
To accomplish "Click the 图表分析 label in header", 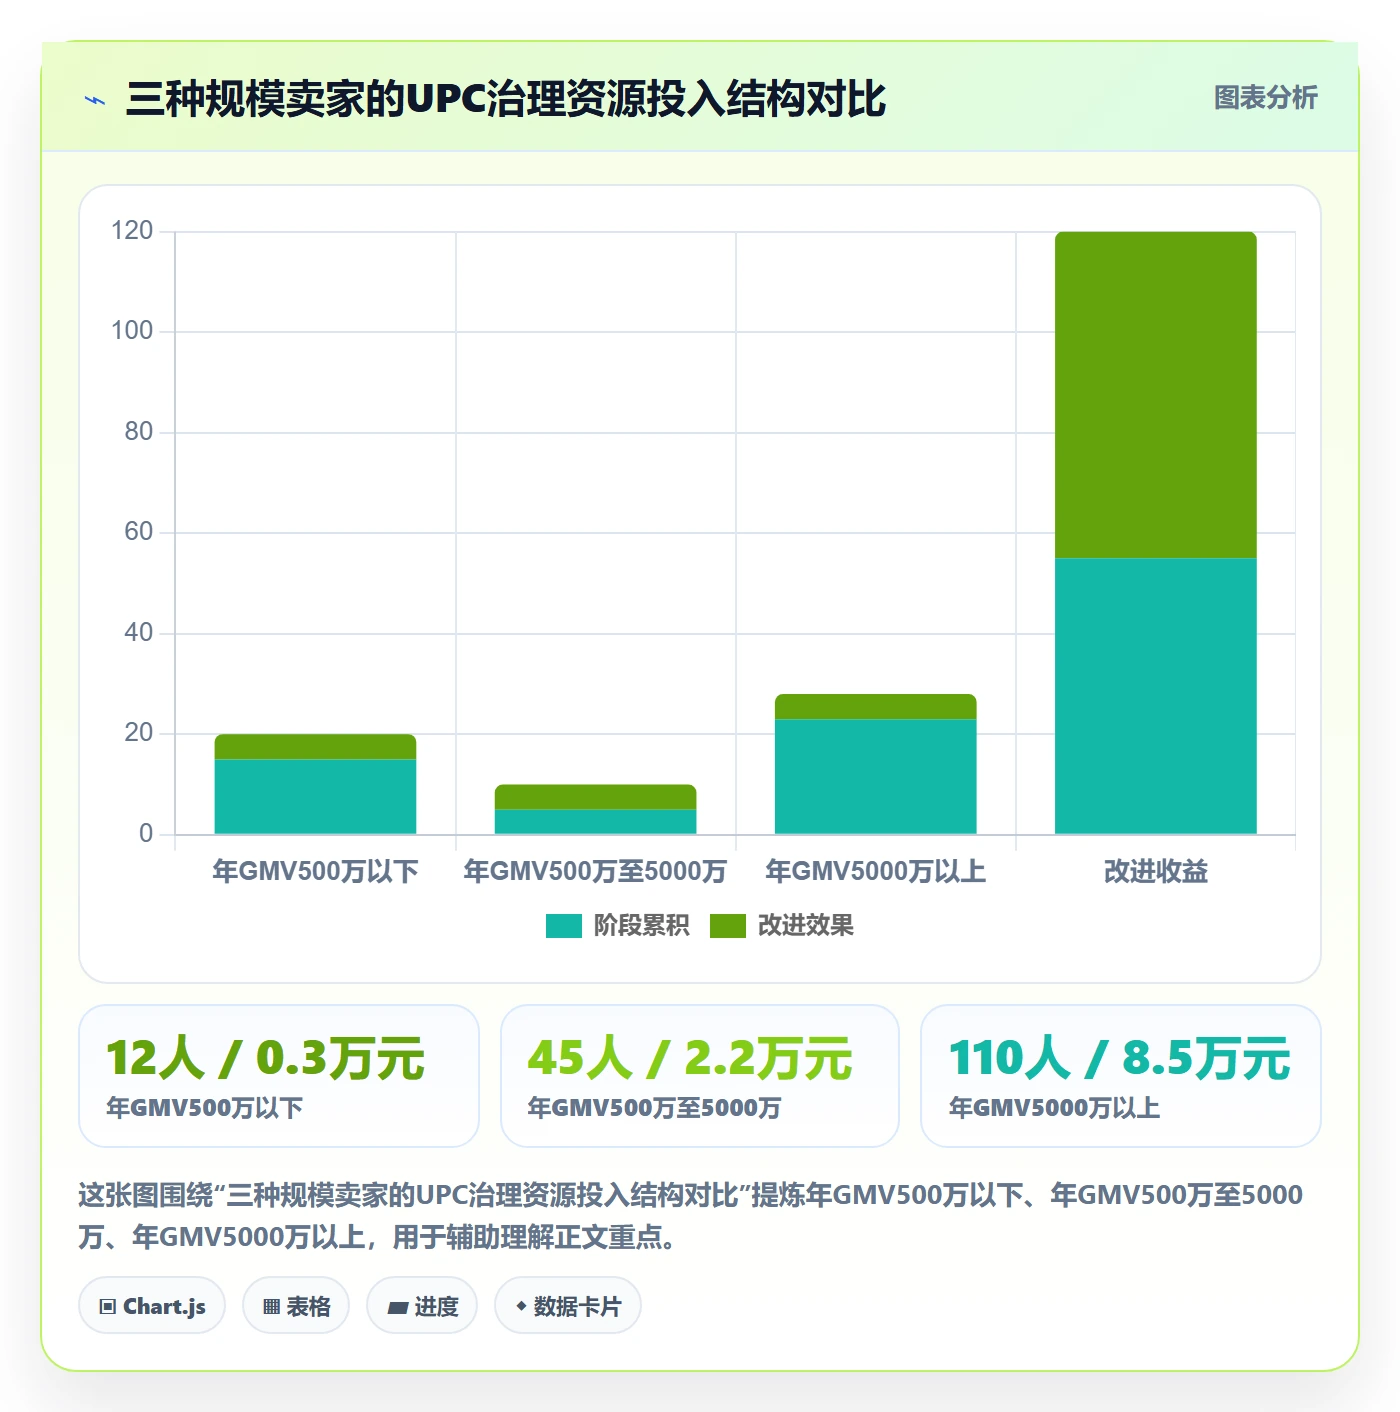I will tap(1265, 97).
